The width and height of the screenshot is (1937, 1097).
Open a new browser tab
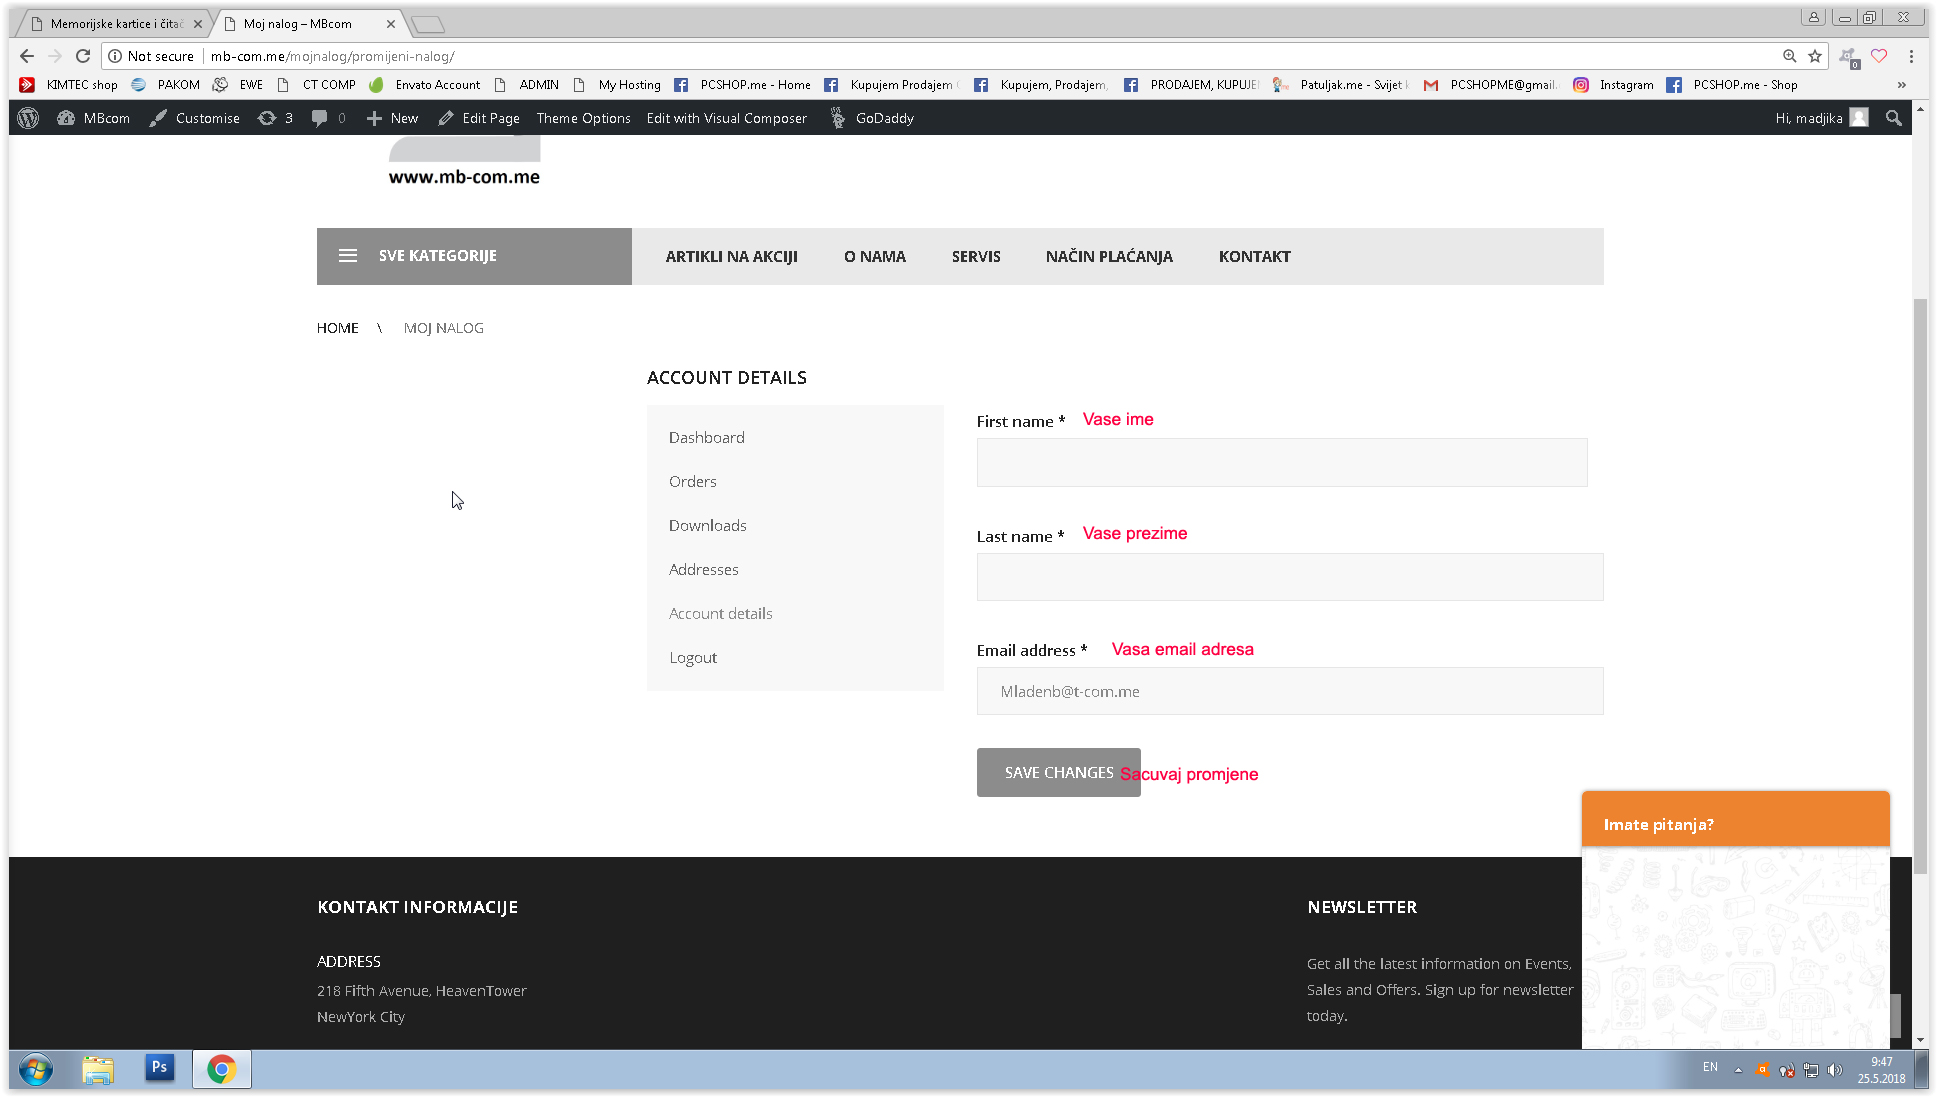coord(428,24)
